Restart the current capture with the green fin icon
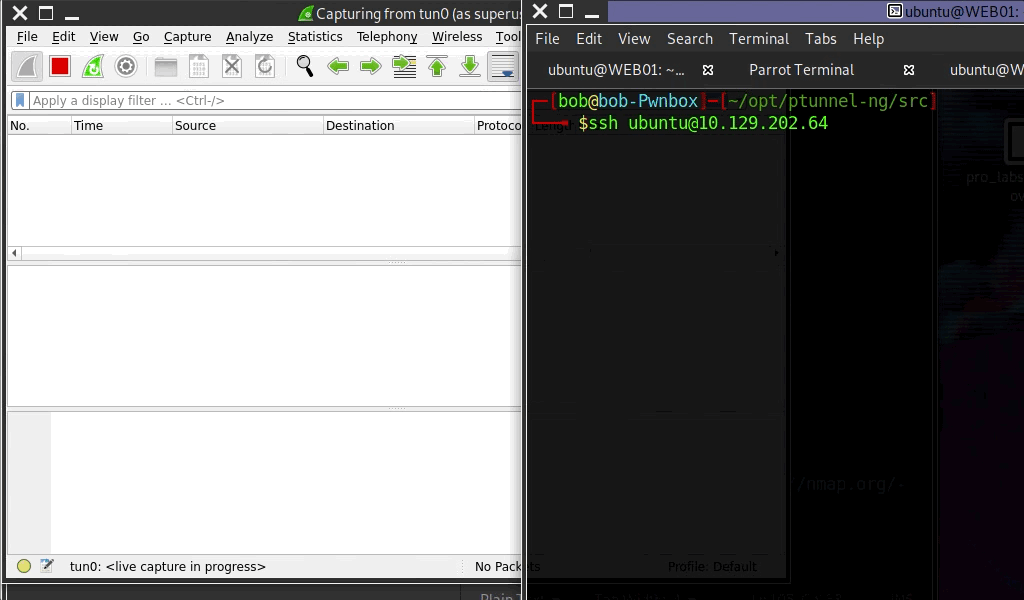This screenshot has width=1024, height=600. (93, 67)
